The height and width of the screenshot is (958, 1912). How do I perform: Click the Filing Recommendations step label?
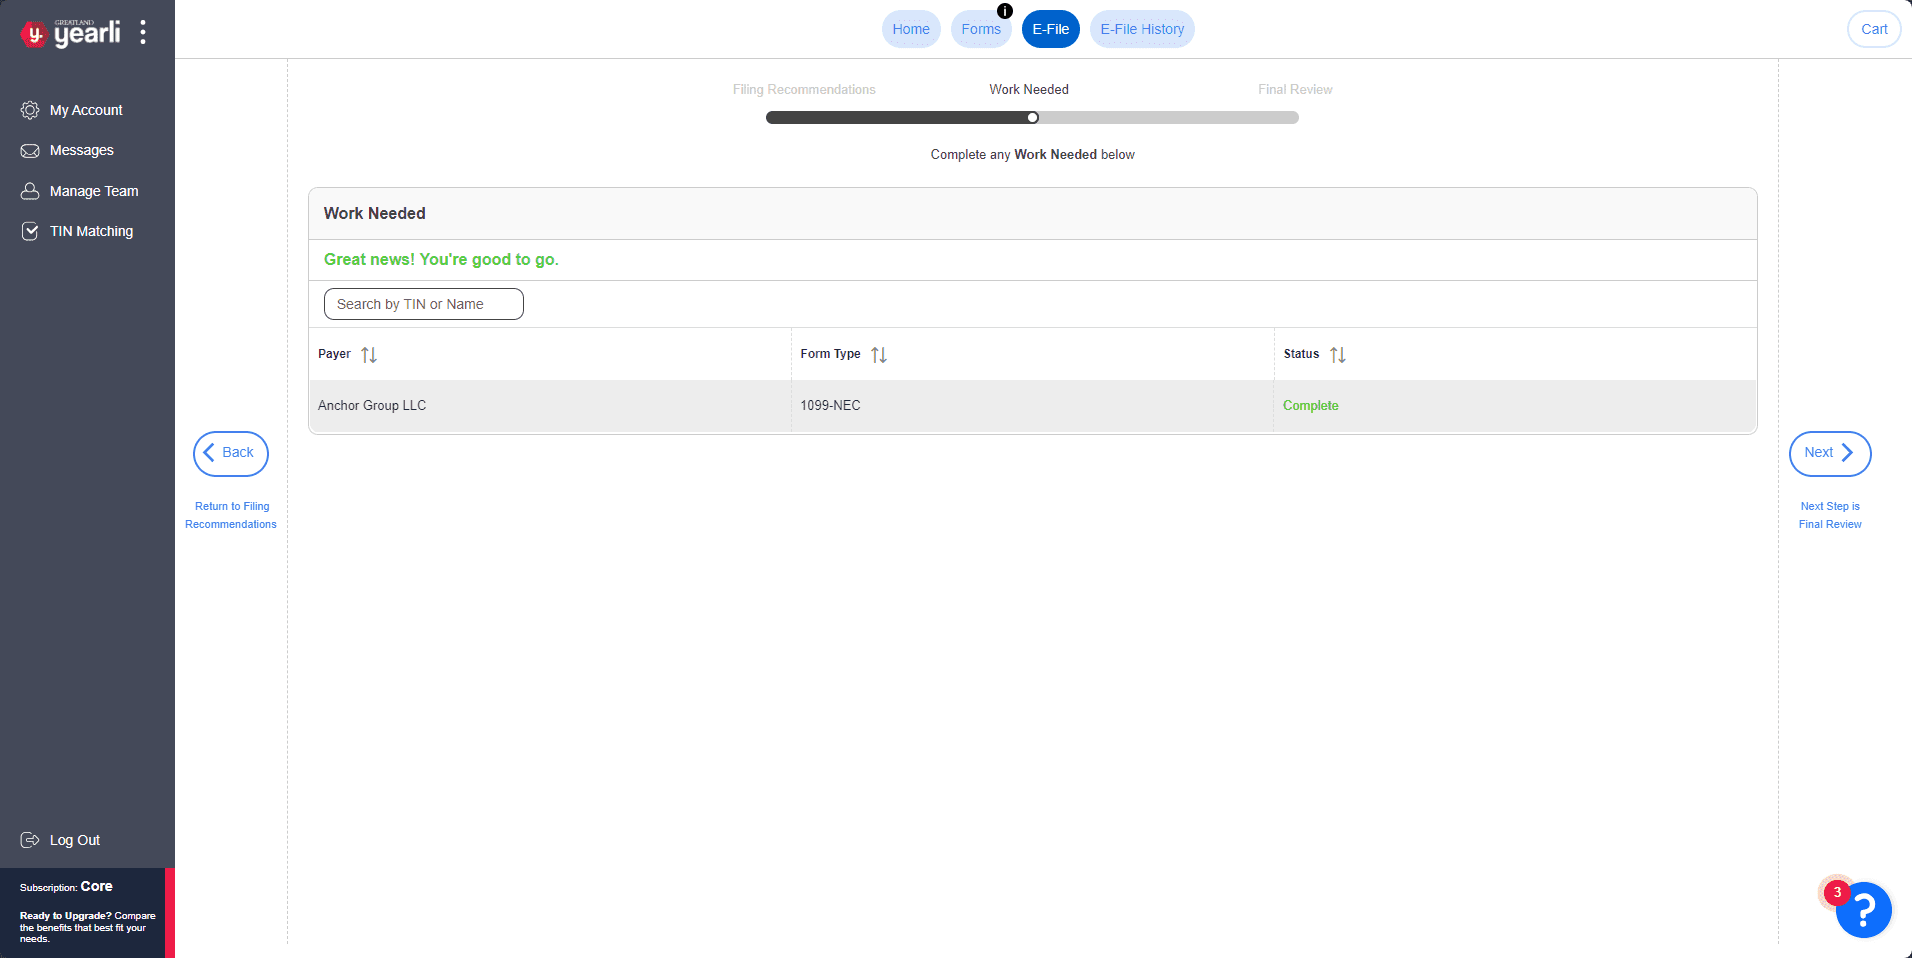[804, 89]
